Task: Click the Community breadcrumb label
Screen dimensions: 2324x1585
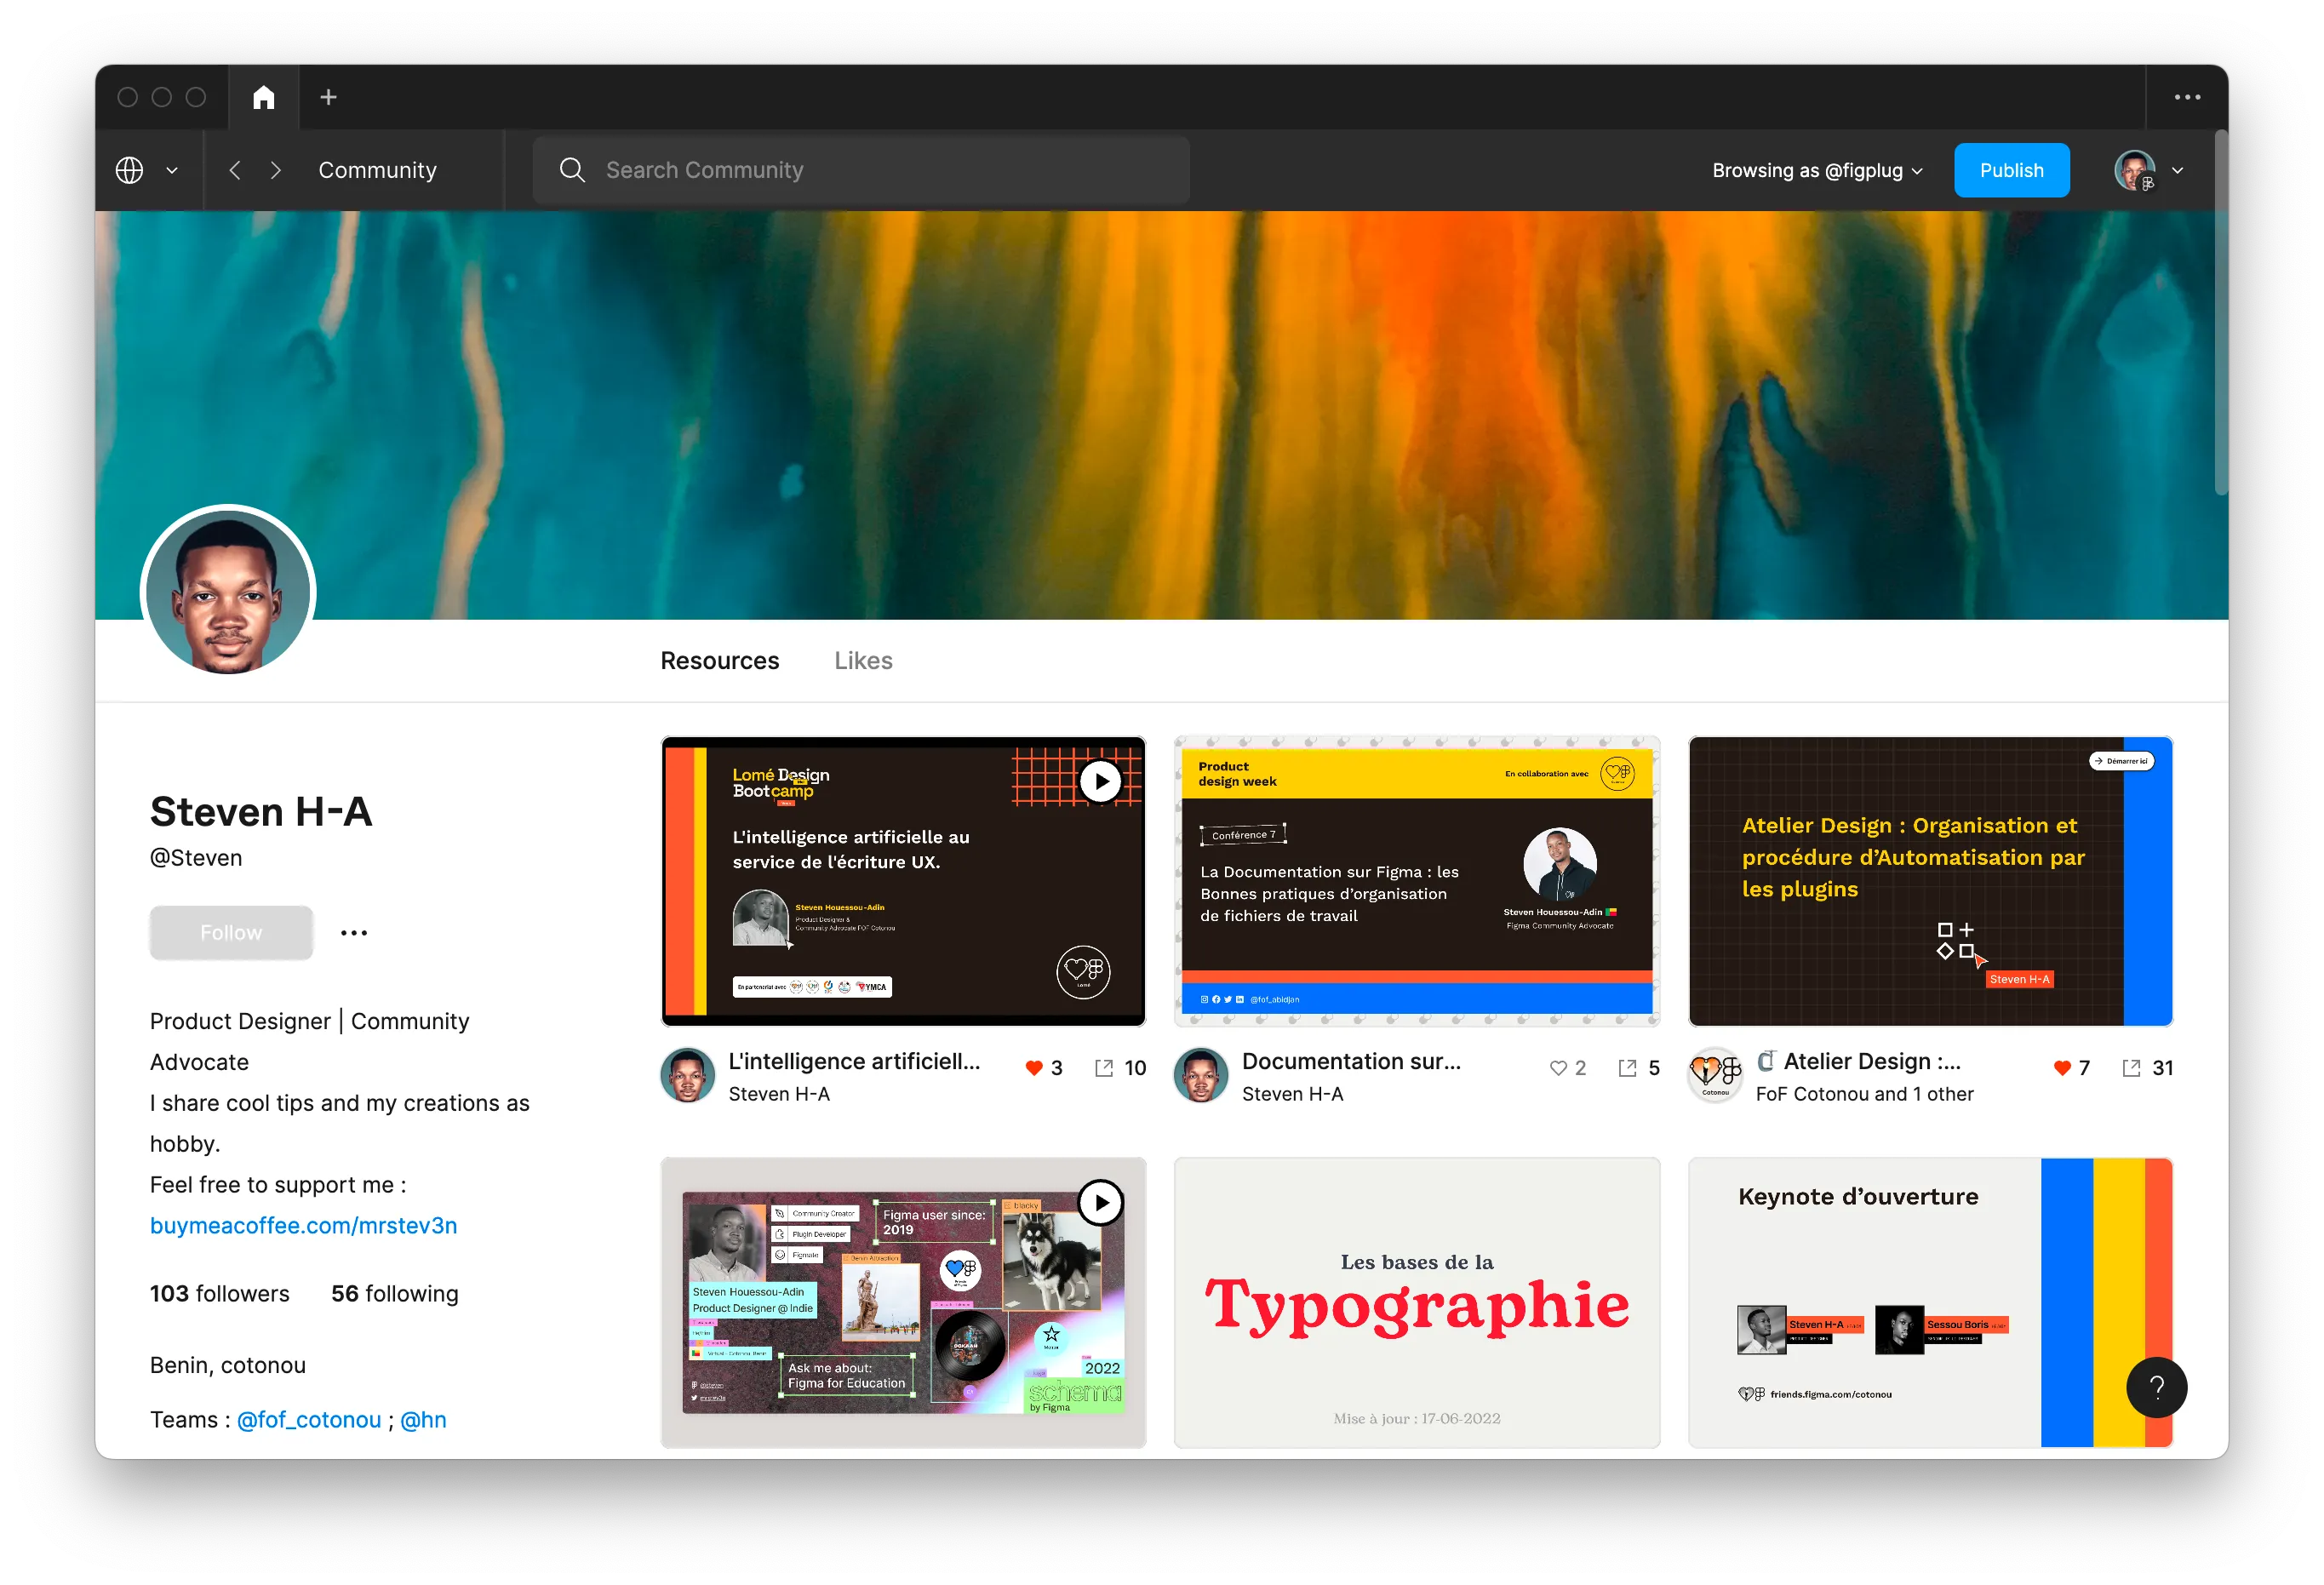Action: [378, 170]
